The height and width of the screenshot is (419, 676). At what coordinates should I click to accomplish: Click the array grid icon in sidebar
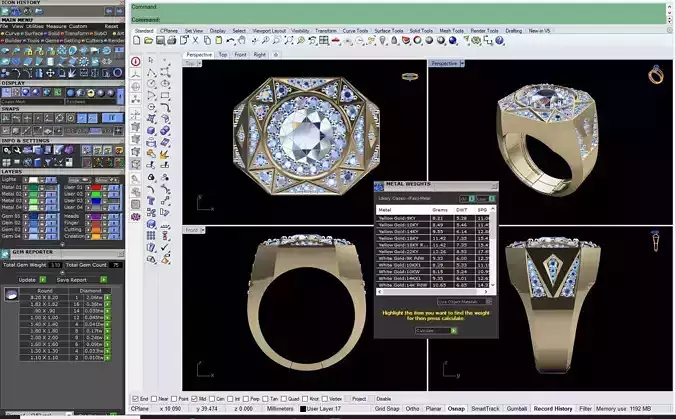(151, 236)
